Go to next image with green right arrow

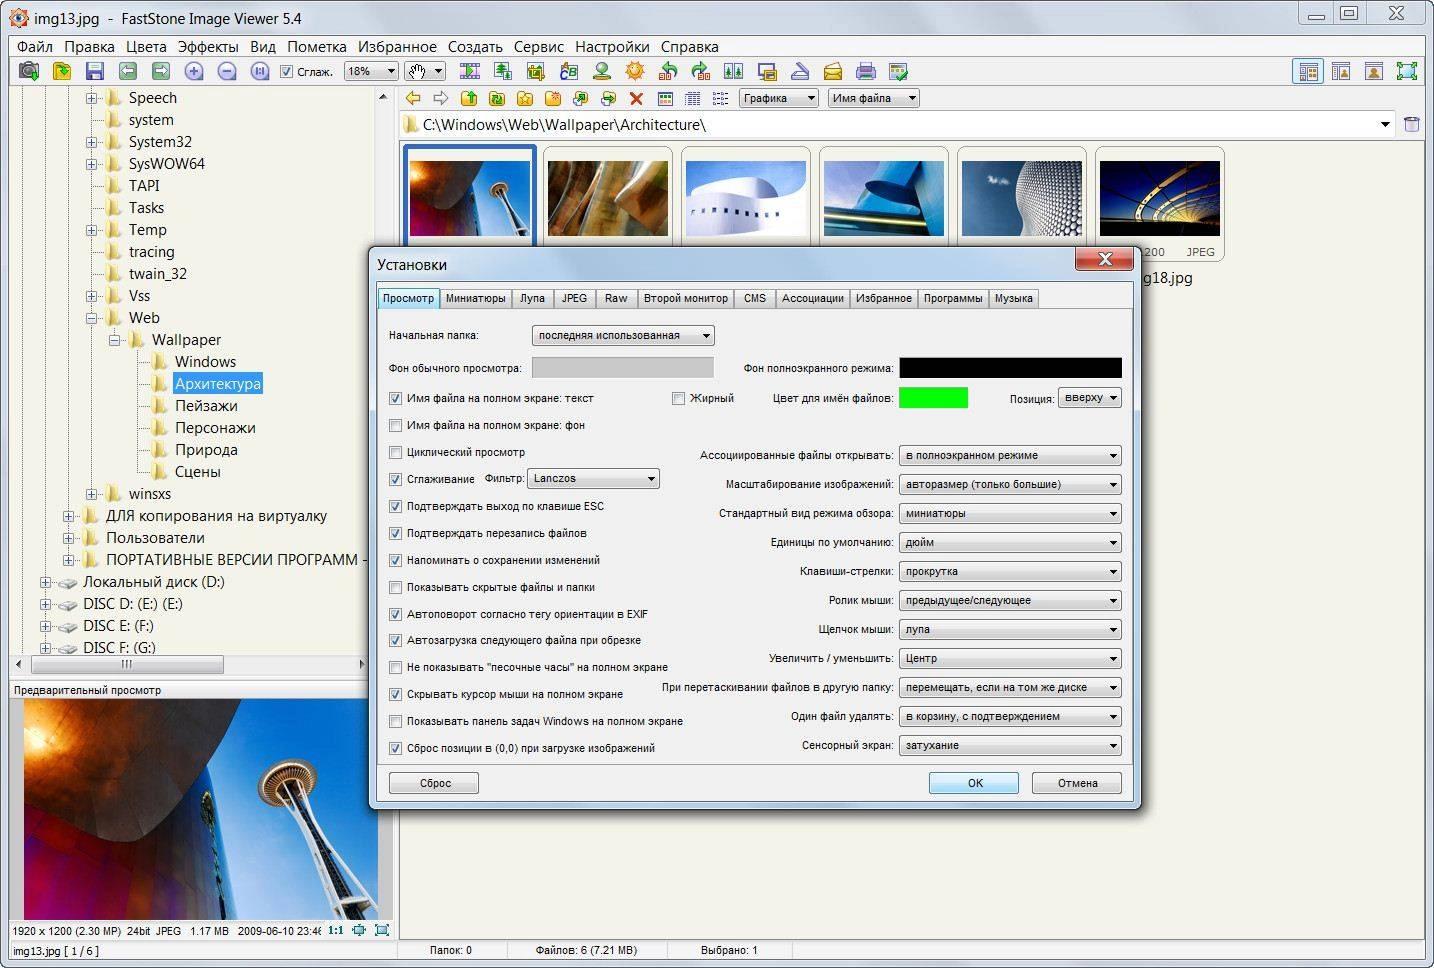click(x=161, y=71)
